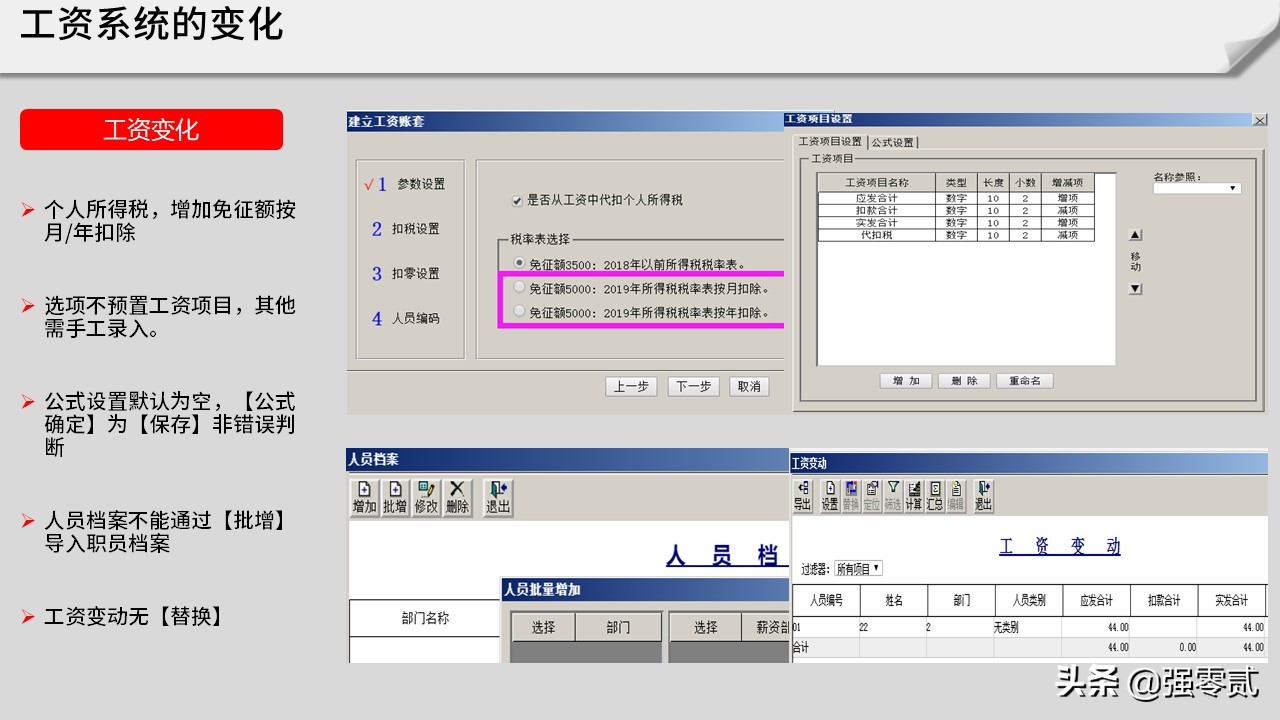Click 小数 column header

tap(1025, 183)
